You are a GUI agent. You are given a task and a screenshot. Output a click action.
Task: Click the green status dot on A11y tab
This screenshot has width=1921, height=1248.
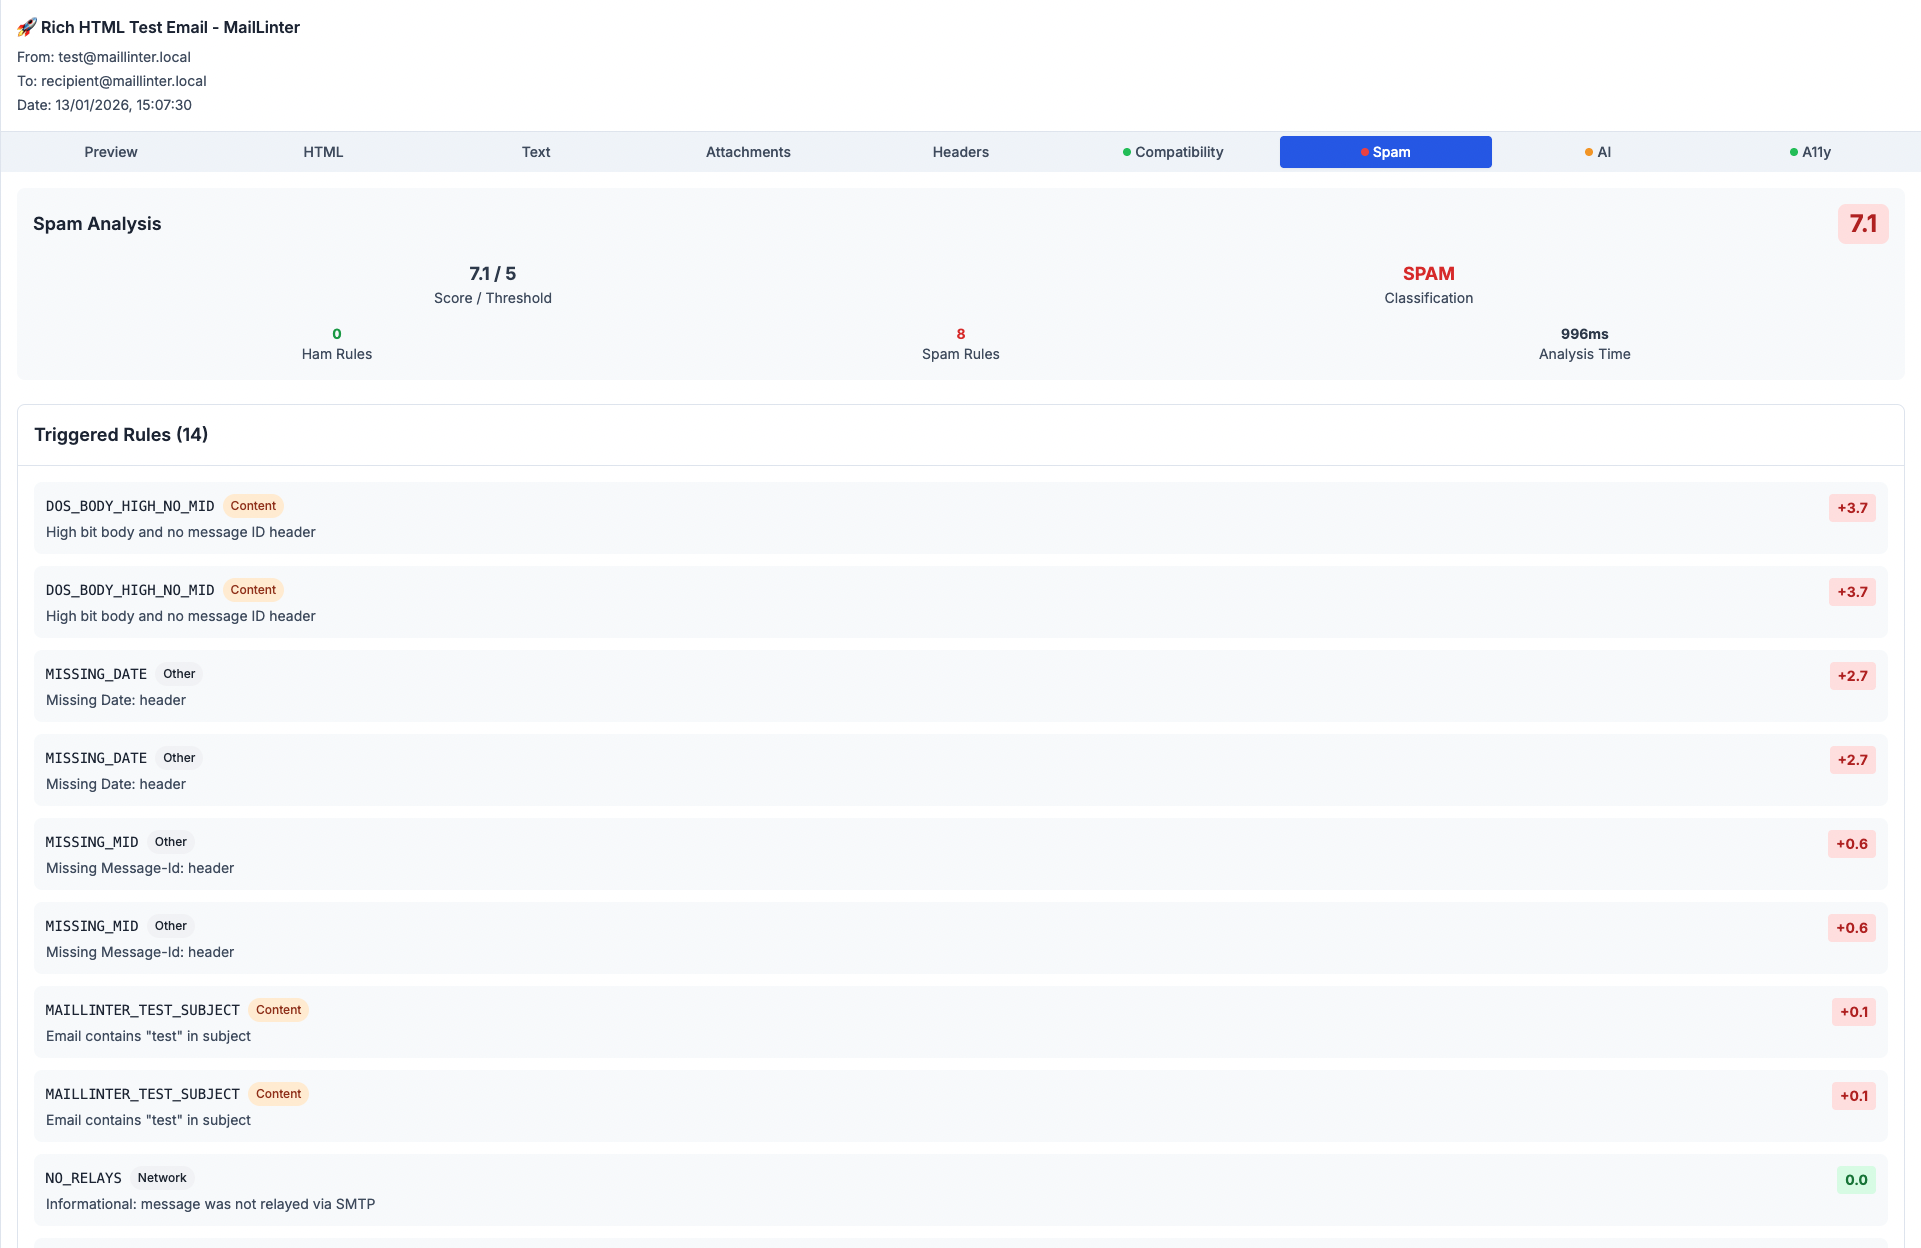click(x=1793, y=152)
